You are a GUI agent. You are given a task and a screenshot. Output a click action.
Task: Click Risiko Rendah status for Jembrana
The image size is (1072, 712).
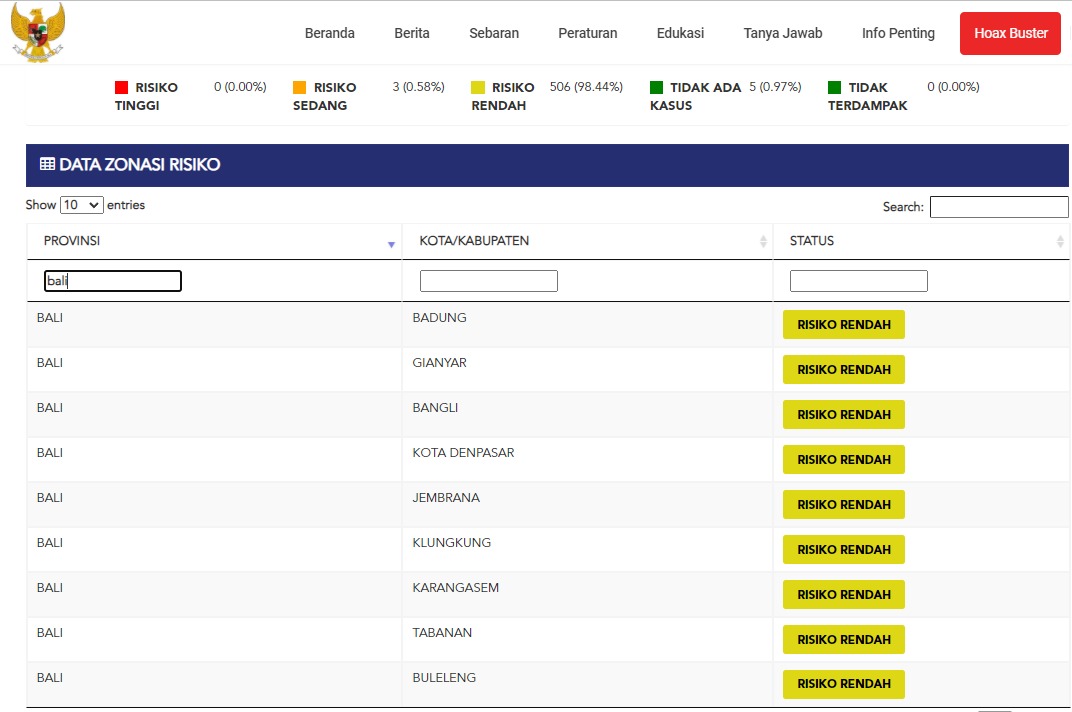point(844,505)
